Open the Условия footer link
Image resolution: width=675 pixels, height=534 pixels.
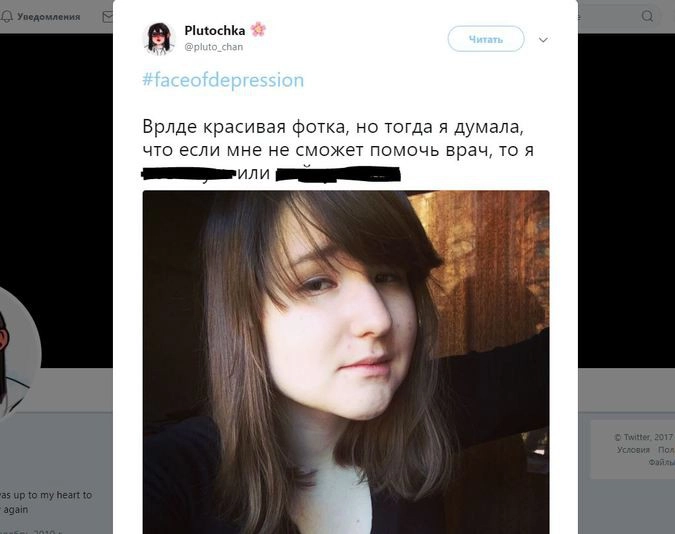(633, 450)
